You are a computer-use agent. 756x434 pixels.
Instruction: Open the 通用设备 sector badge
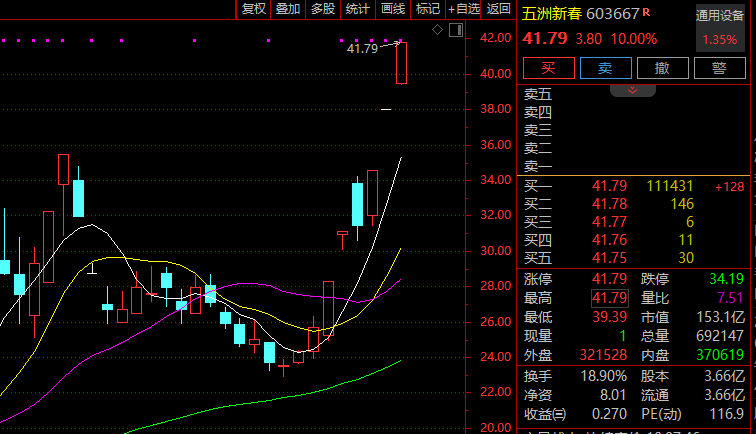point(720,16)
